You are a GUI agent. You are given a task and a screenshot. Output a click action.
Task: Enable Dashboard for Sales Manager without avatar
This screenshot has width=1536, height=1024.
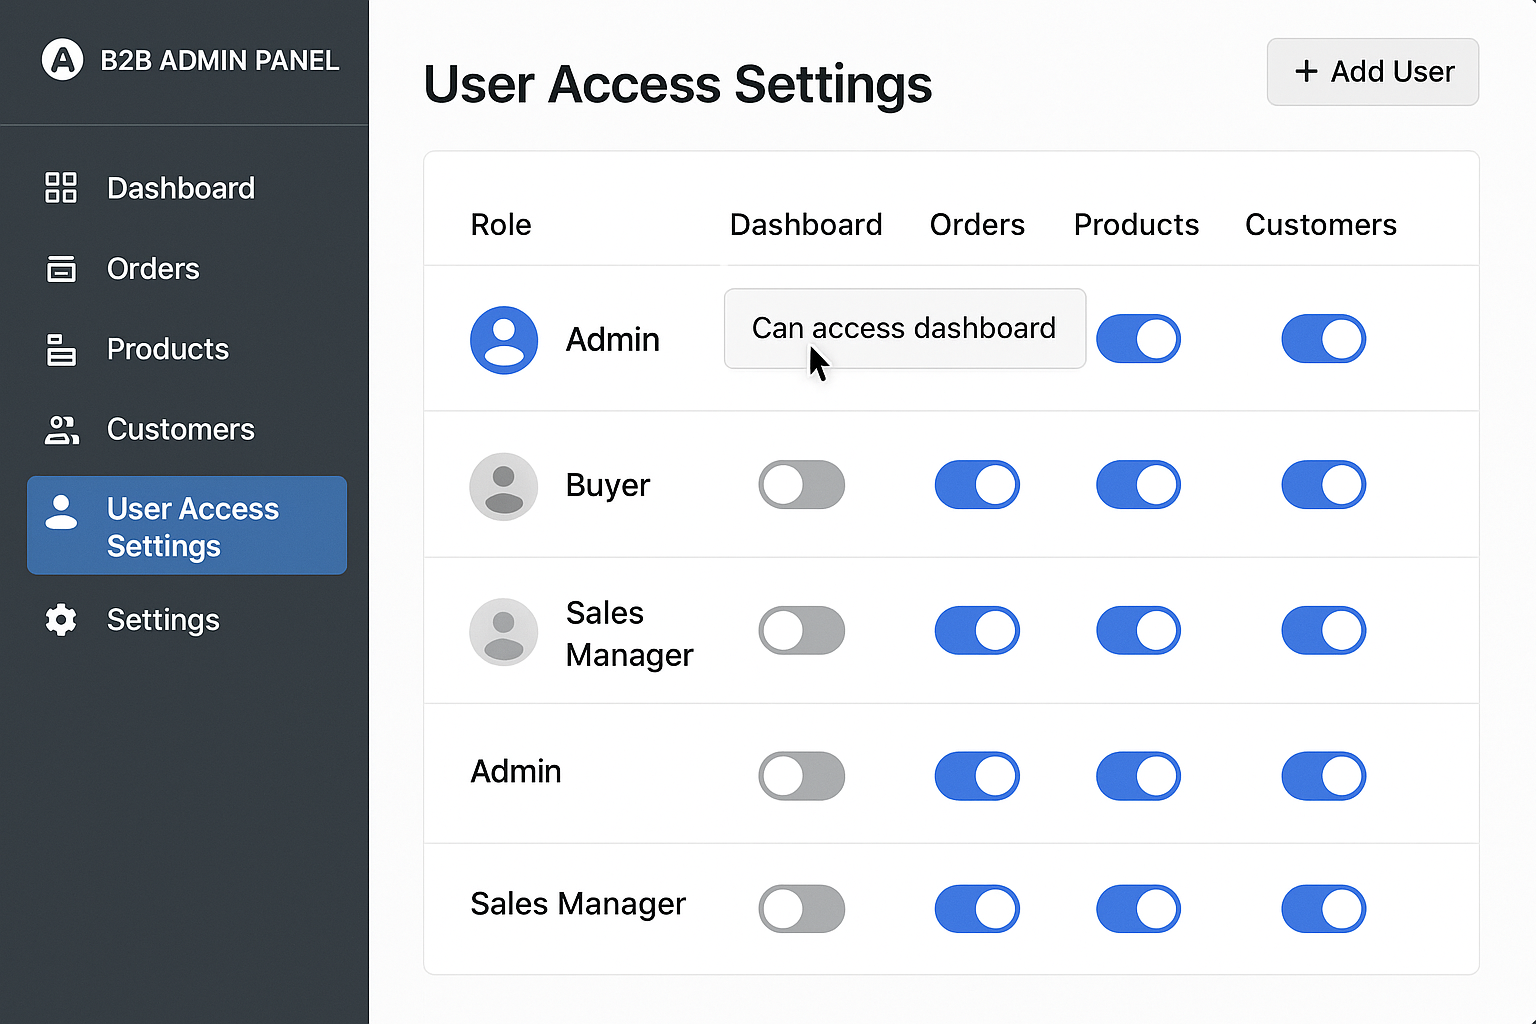tap(801, 909)
